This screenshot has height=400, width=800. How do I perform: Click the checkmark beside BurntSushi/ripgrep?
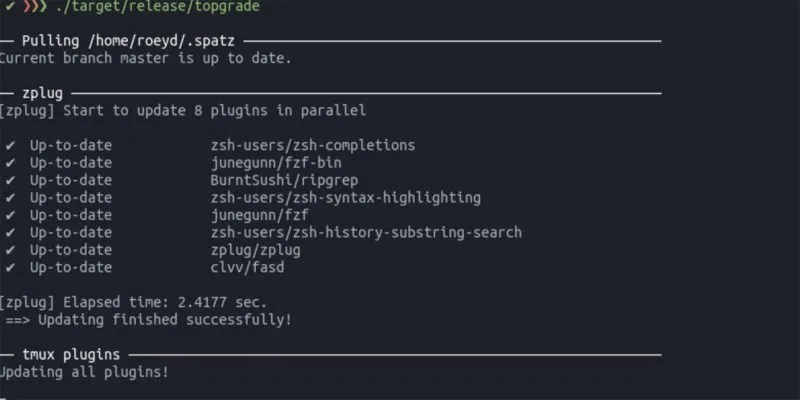[10, 180]
